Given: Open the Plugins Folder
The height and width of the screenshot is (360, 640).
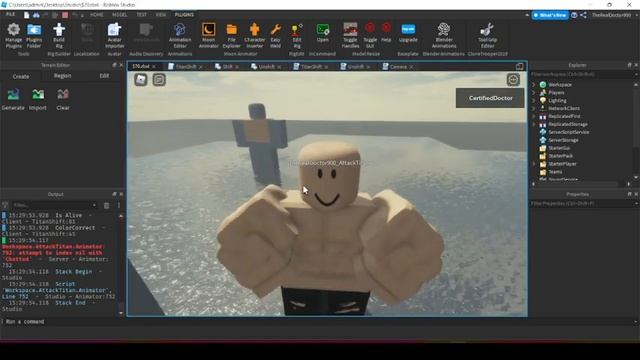Looking at the screenshot, I should 34,36.
